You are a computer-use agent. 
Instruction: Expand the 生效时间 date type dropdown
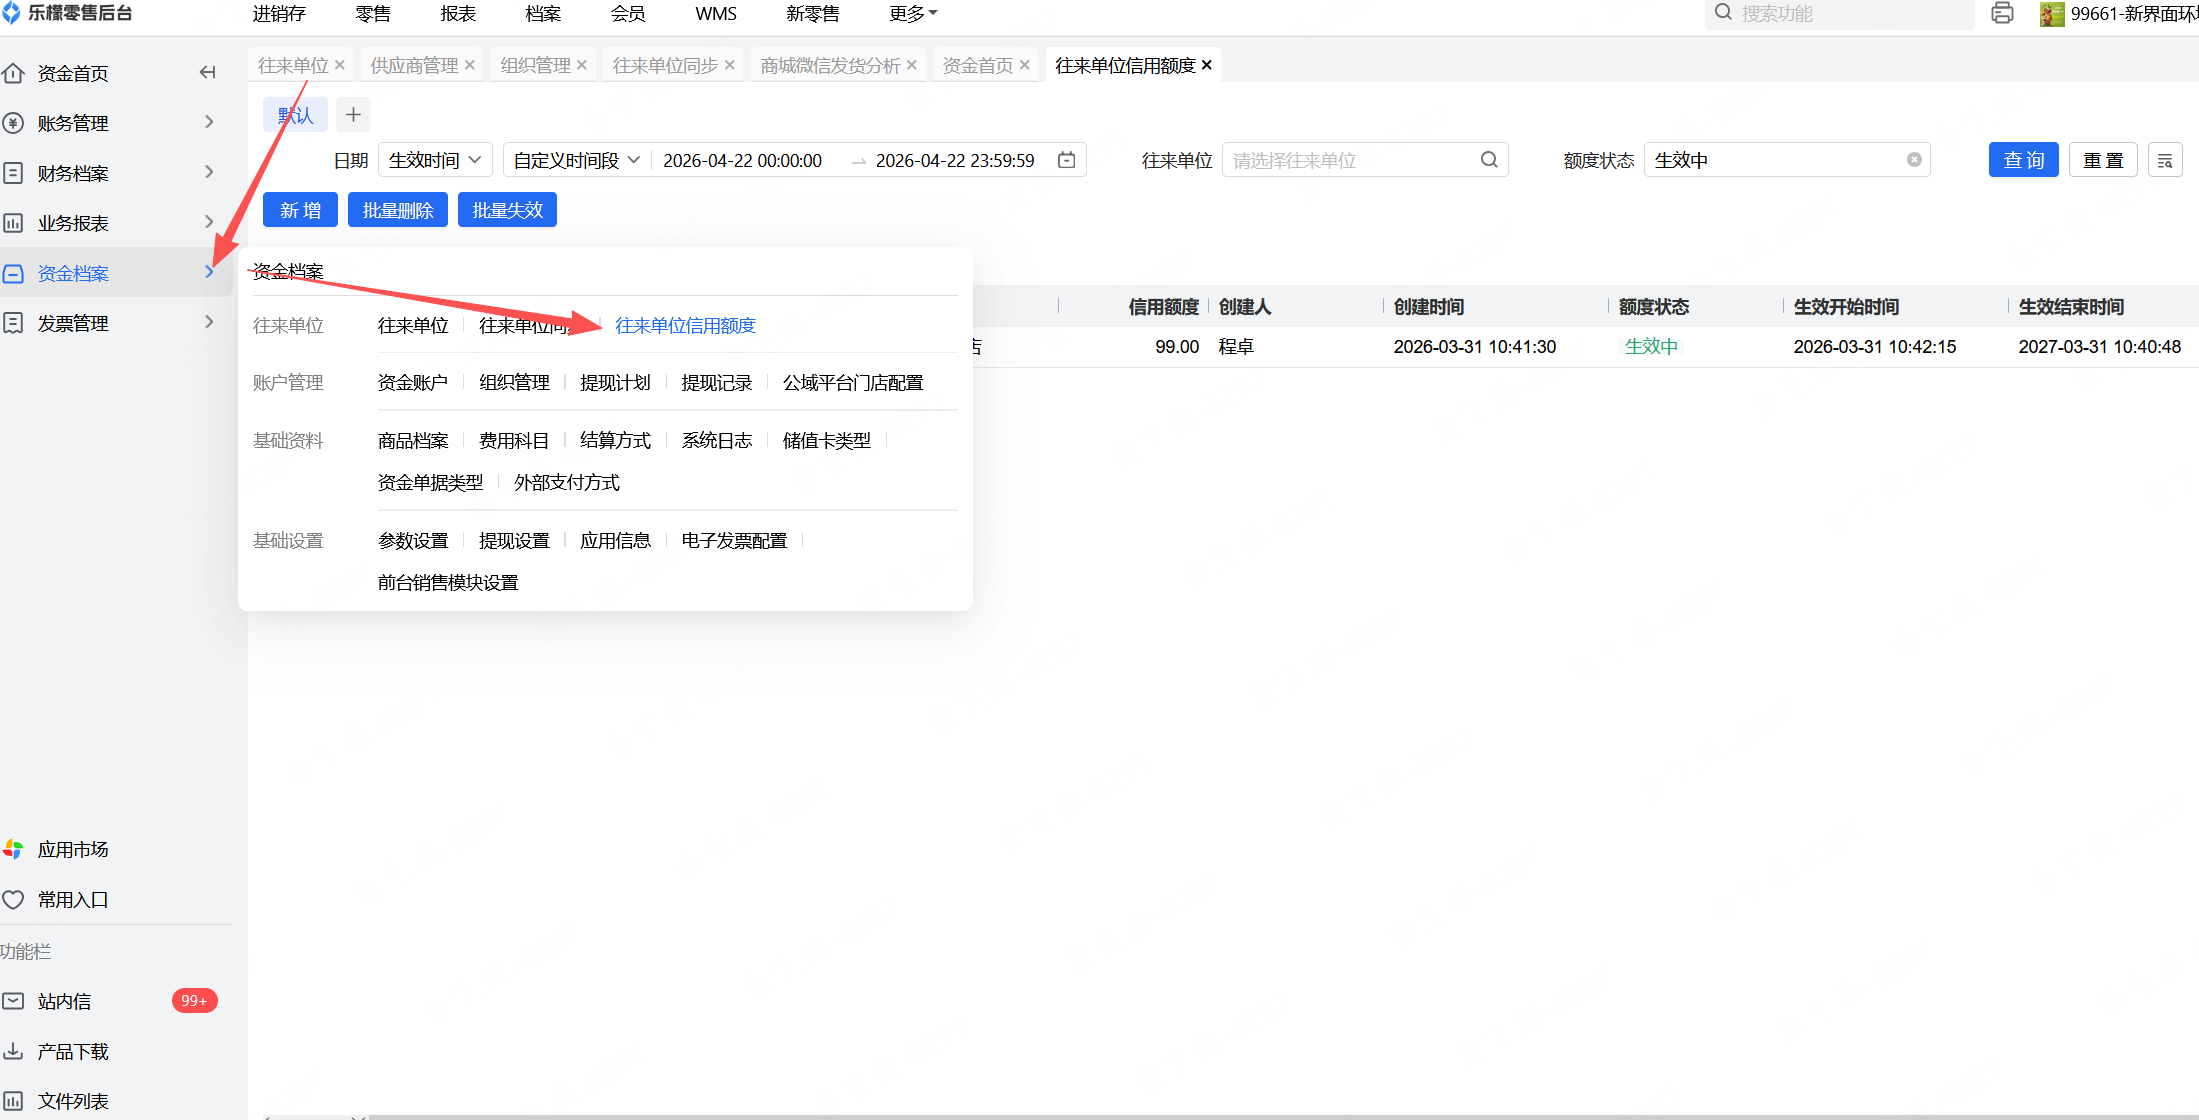tap(435, 160)
